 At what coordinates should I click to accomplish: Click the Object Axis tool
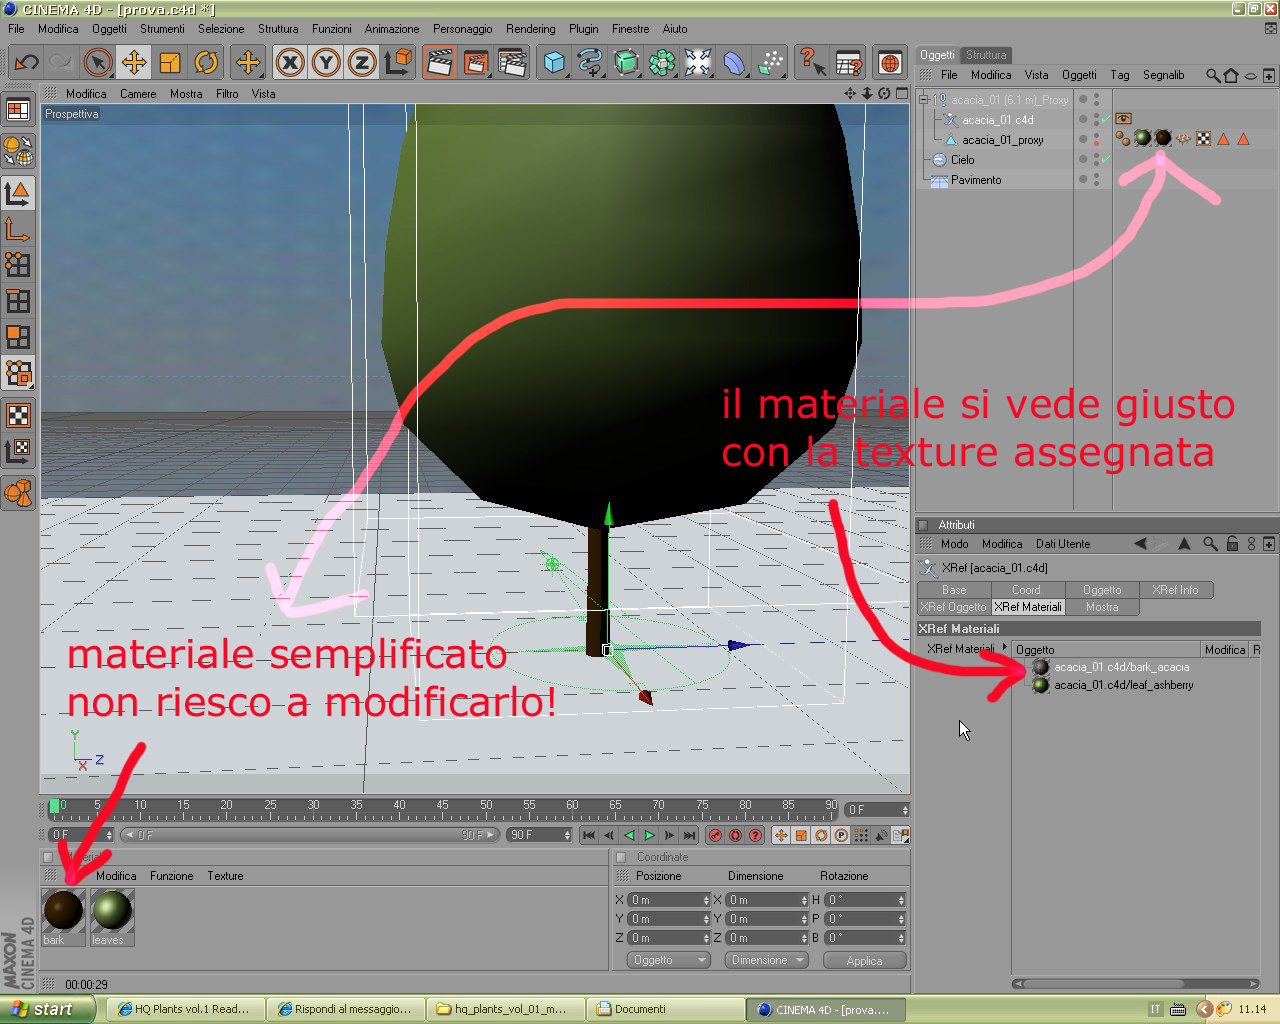(18, 229)
